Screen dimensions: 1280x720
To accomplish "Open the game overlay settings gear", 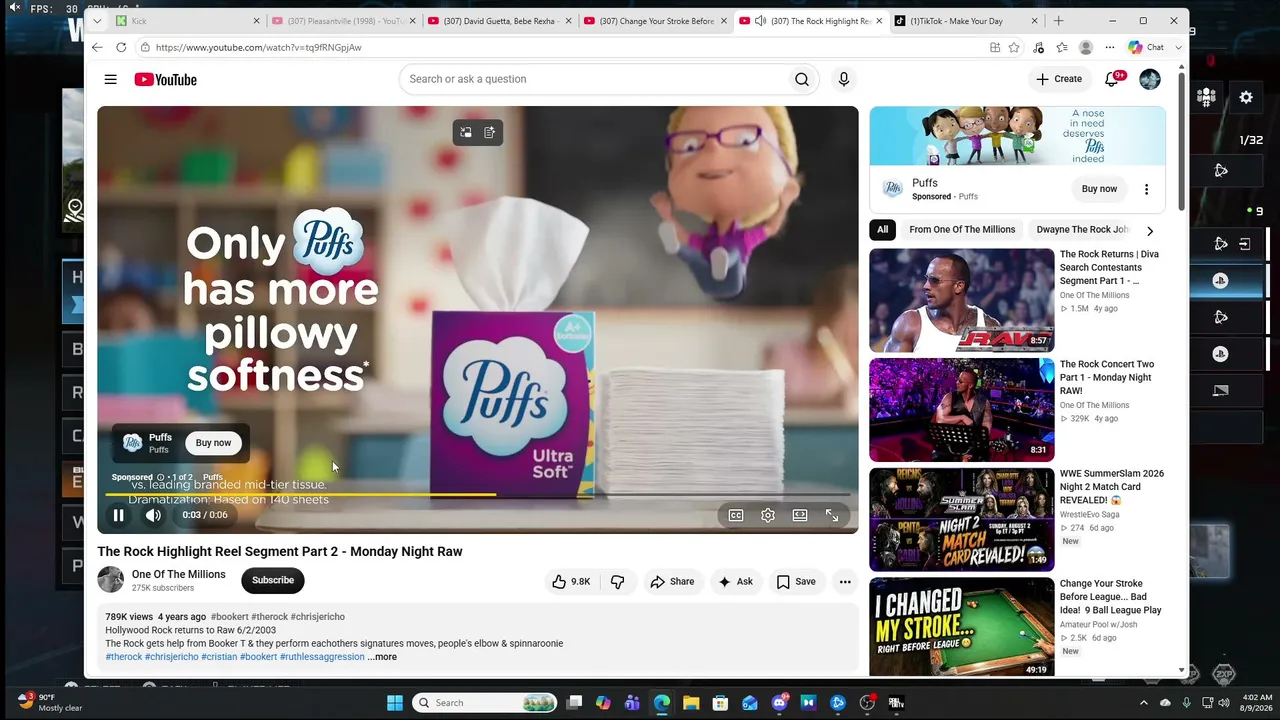I will pos(1246,97).
